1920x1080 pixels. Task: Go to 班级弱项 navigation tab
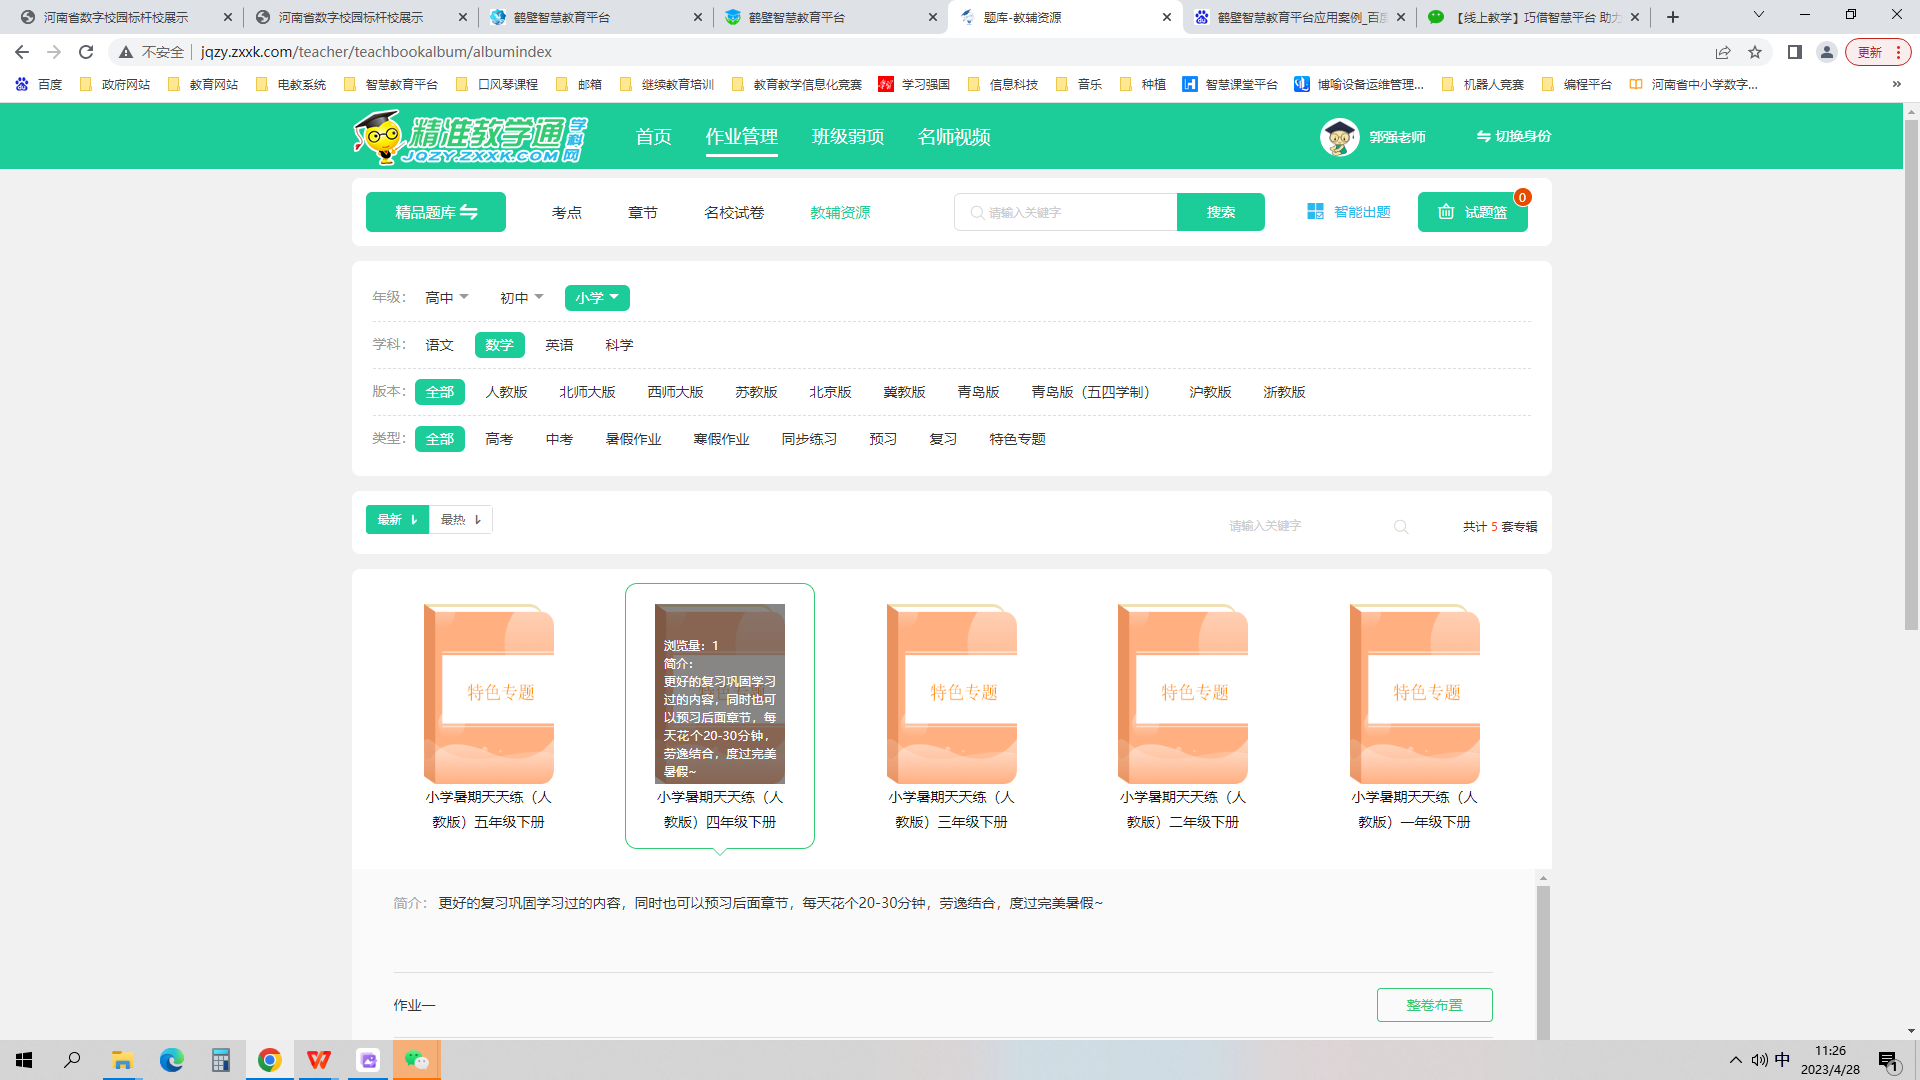[848, 137]
